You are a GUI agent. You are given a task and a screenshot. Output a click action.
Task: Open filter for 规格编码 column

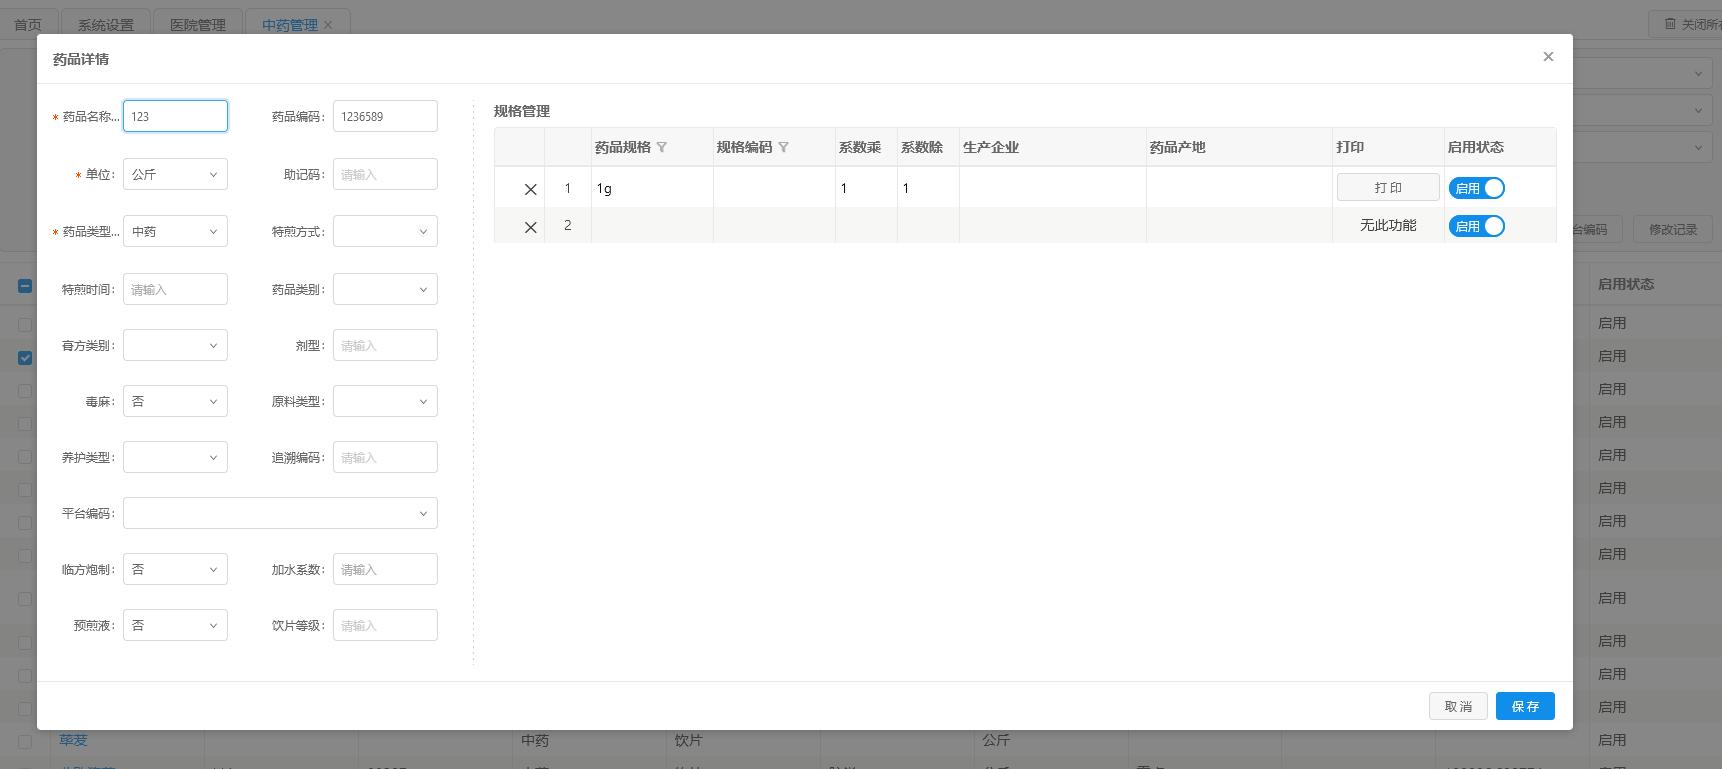coord(783,148)
